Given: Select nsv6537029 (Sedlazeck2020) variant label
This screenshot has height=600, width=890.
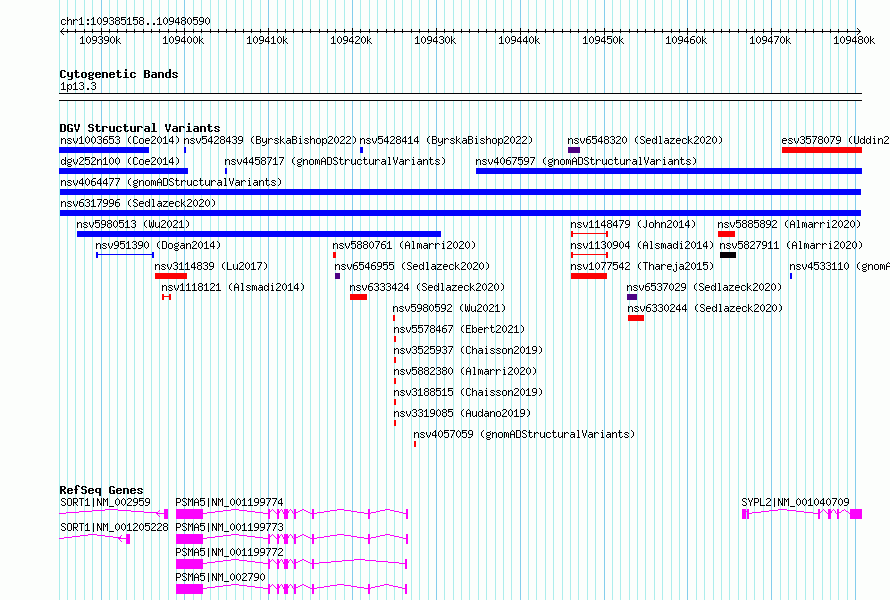Looking at the screenshot, I should pos(704,287).
